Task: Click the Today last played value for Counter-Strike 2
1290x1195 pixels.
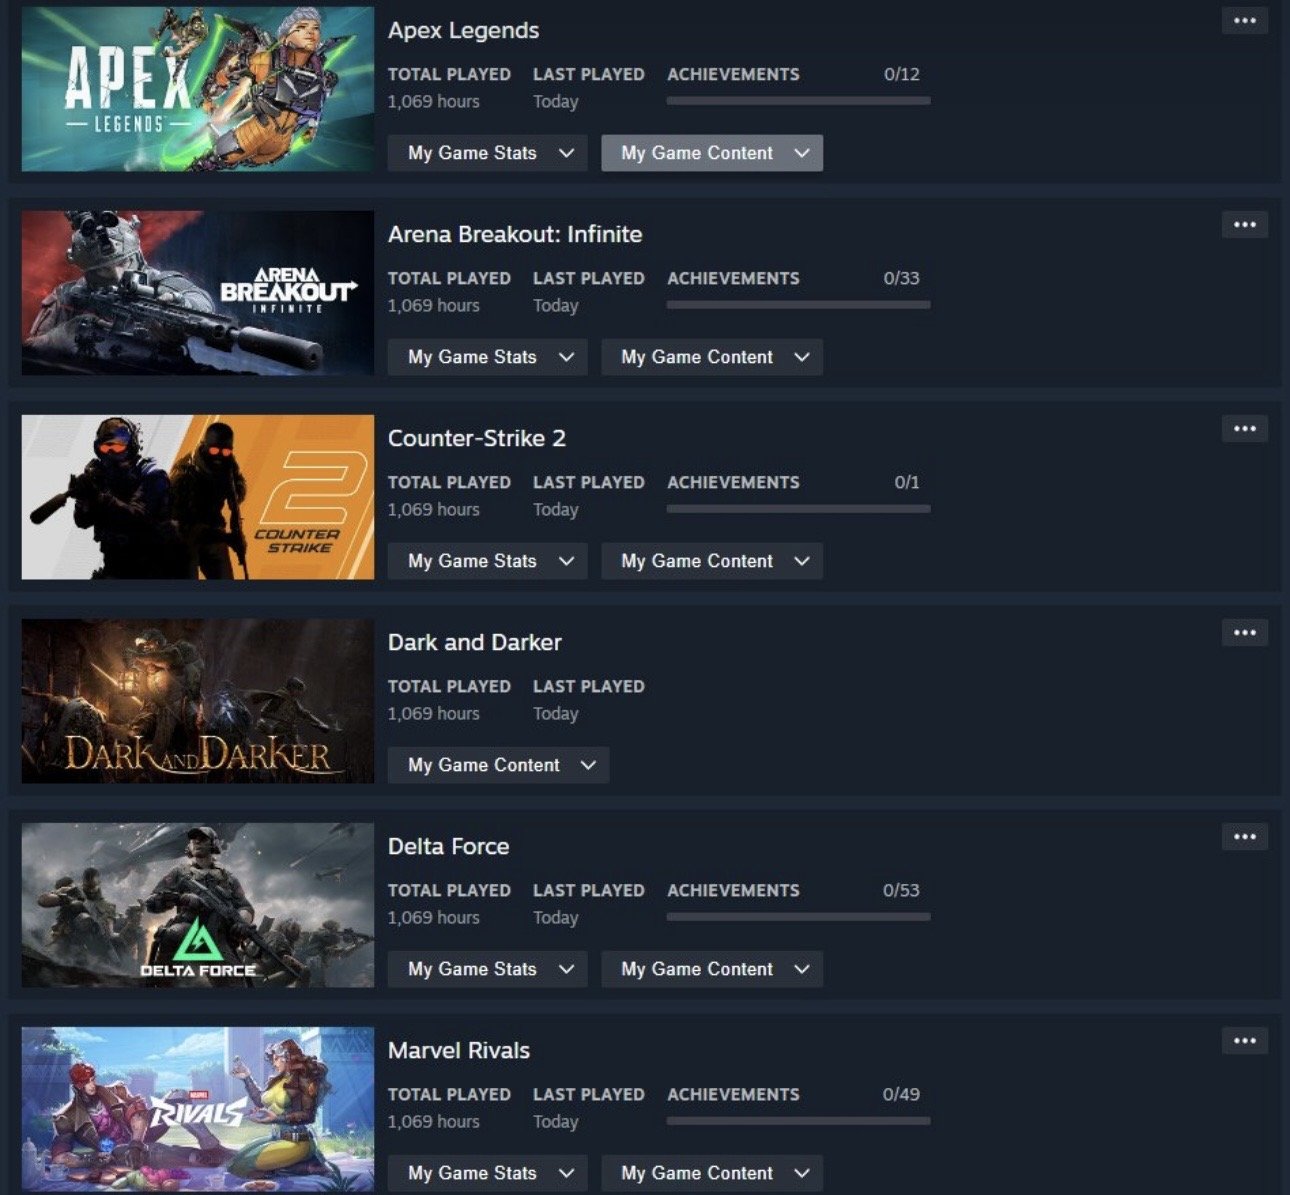Action: click(556, 510)
